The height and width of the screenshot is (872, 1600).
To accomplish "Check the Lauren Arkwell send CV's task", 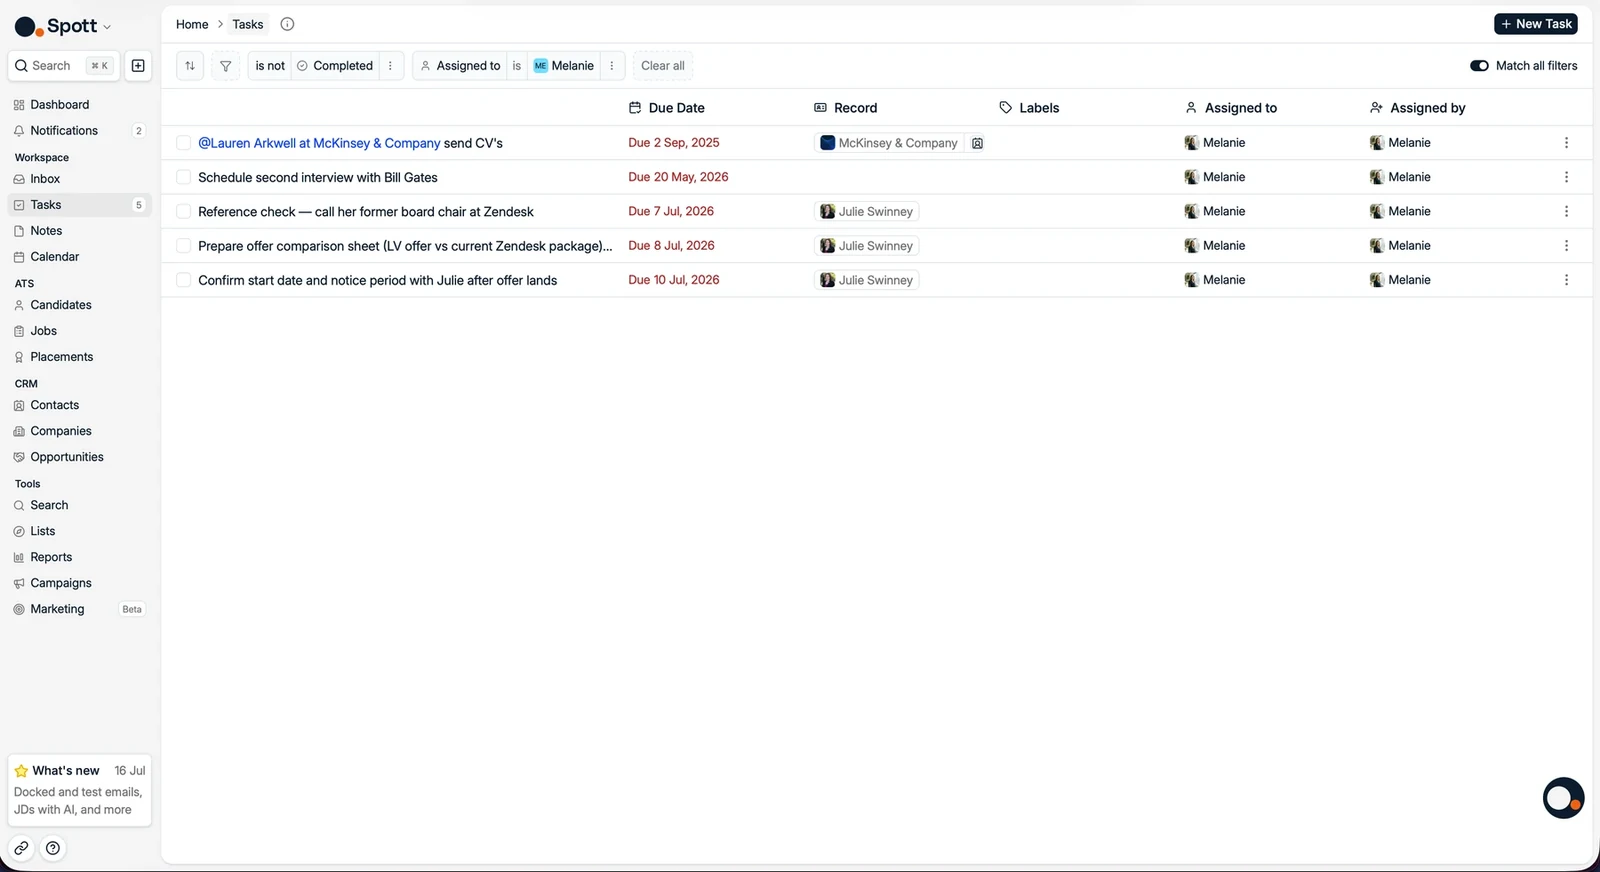I will [183, 143].
